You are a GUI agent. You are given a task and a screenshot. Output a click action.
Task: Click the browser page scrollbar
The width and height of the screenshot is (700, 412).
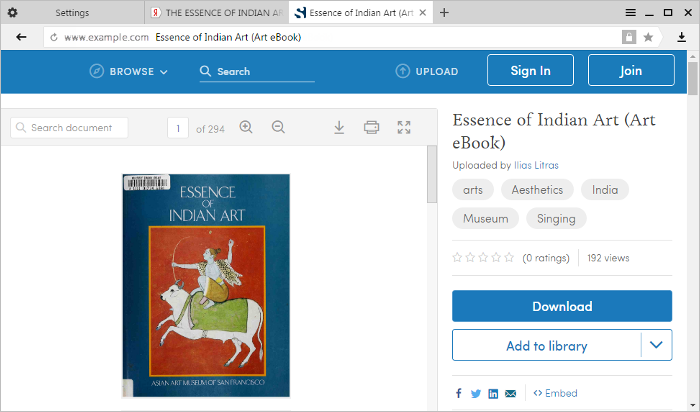point(692,78)
